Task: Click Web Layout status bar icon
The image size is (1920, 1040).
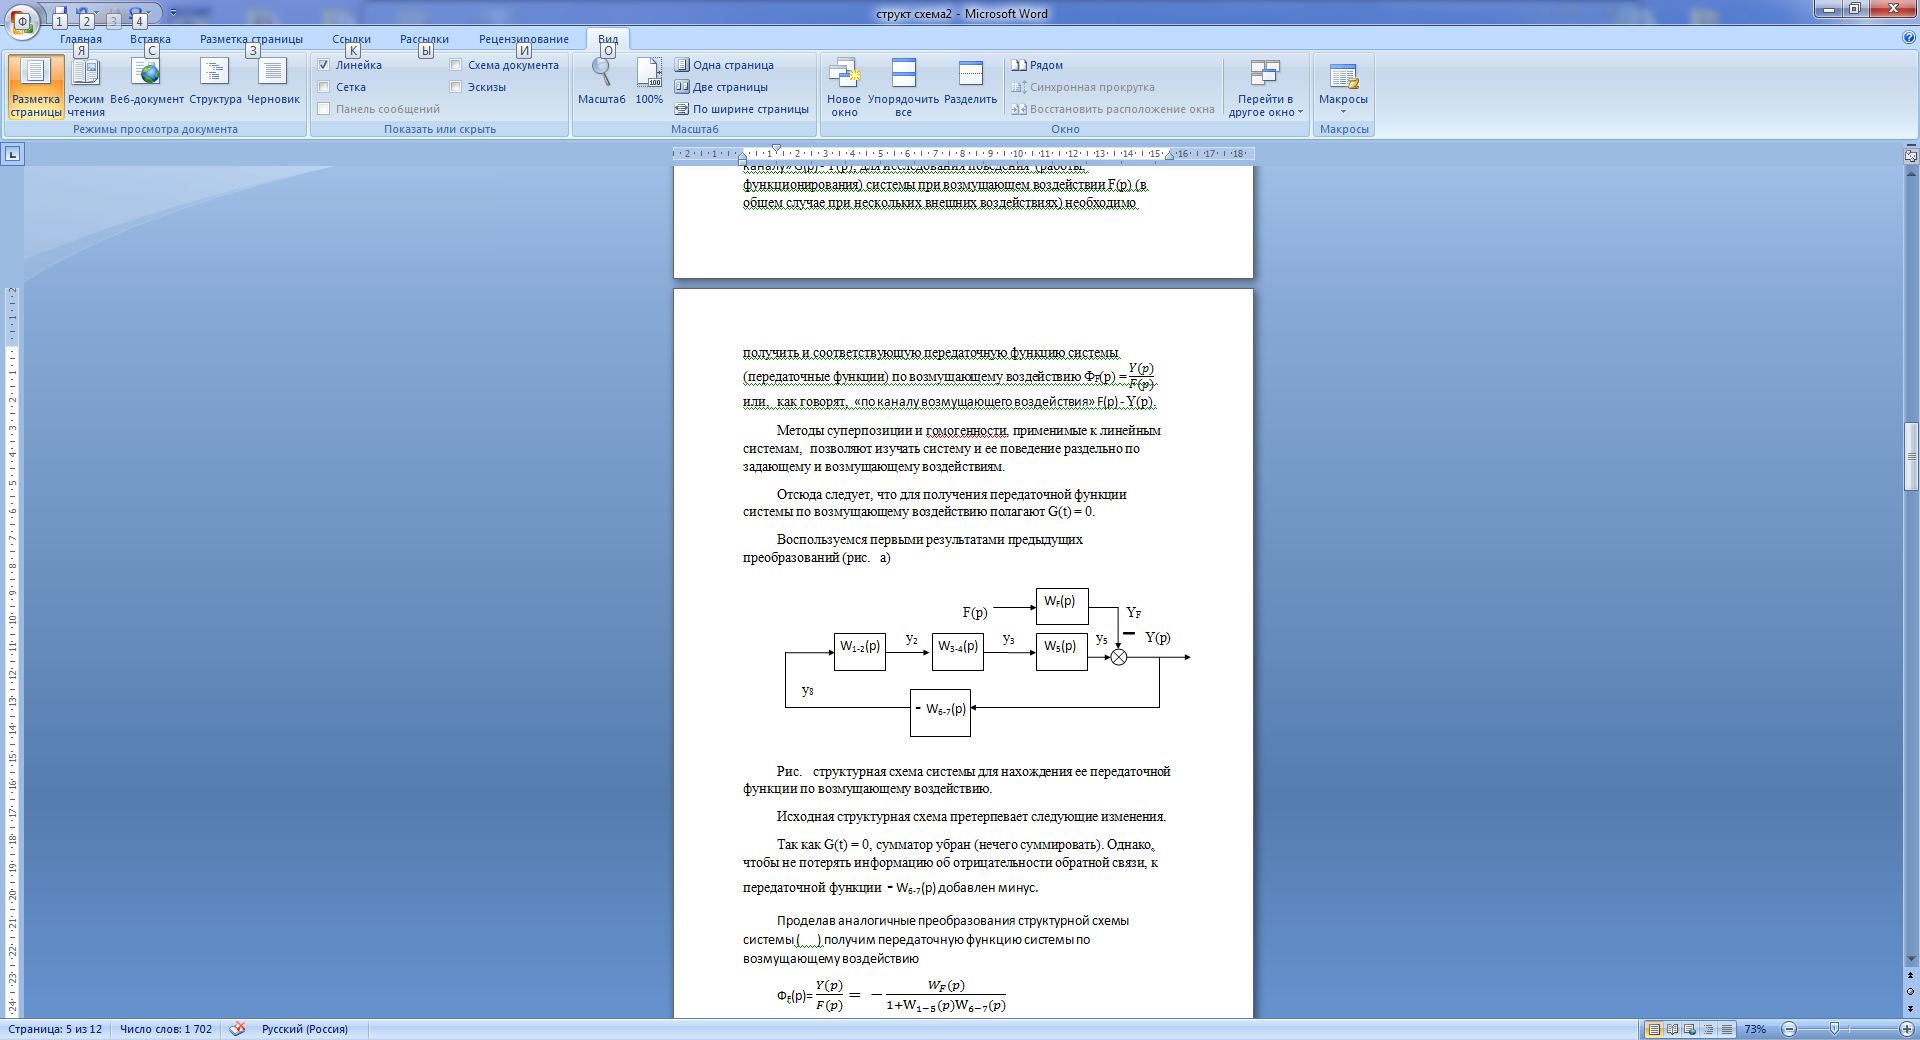Action: (1690, 1029)
